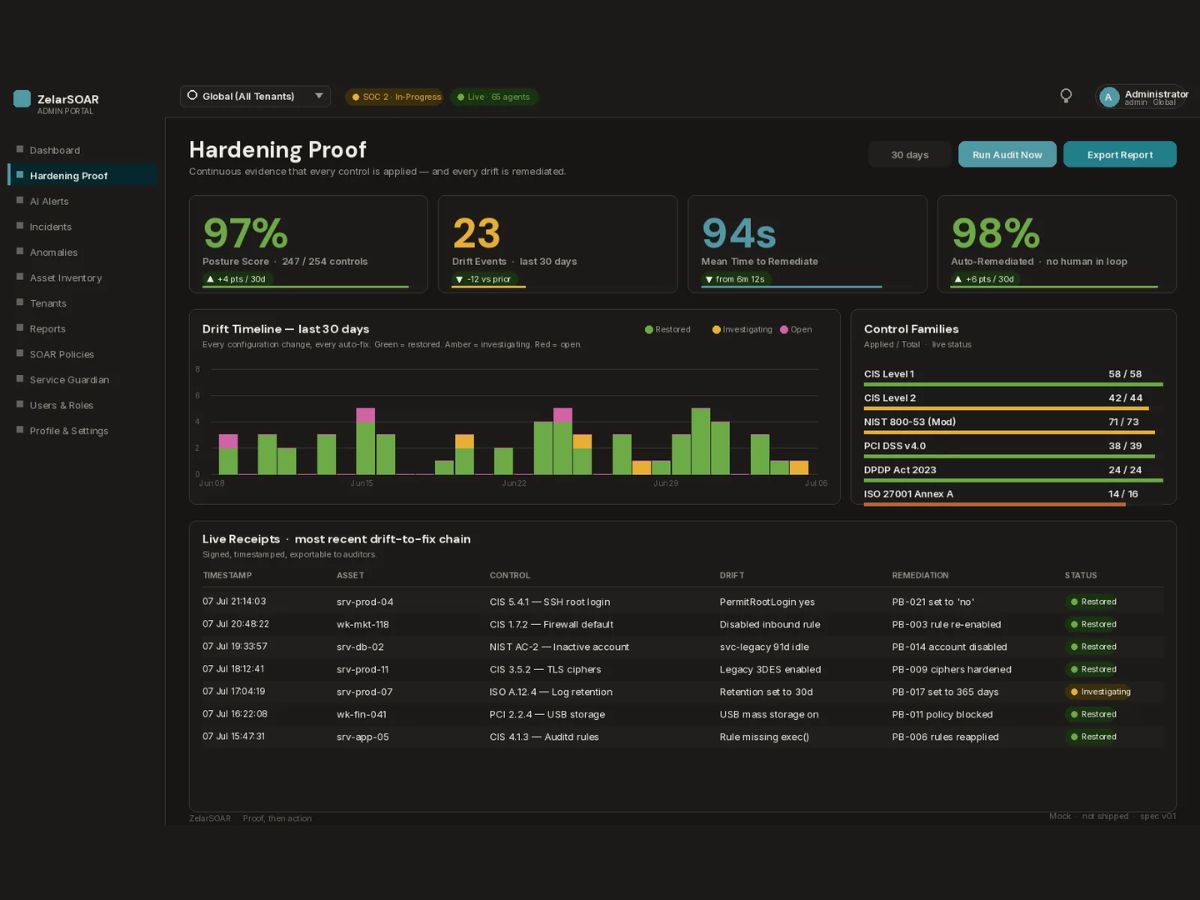Navigate to Tenants page
The image size is (1200, 900).
(x=48, y=303)
